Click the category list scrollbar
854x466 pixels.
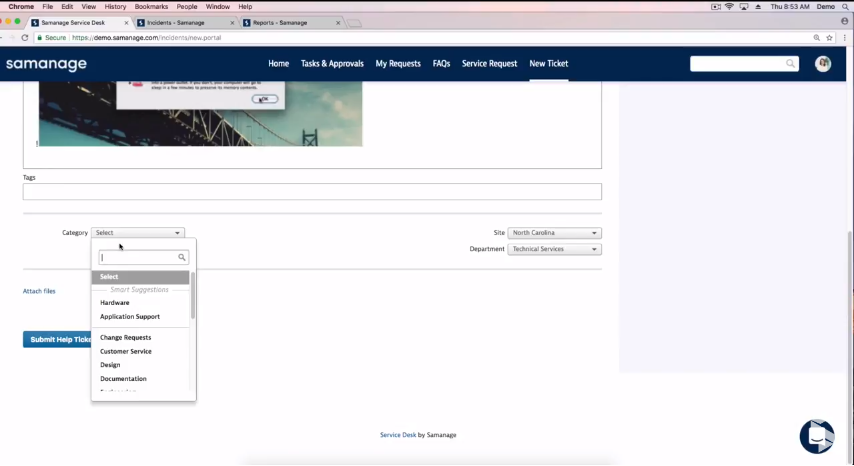[x=193, y=295]
